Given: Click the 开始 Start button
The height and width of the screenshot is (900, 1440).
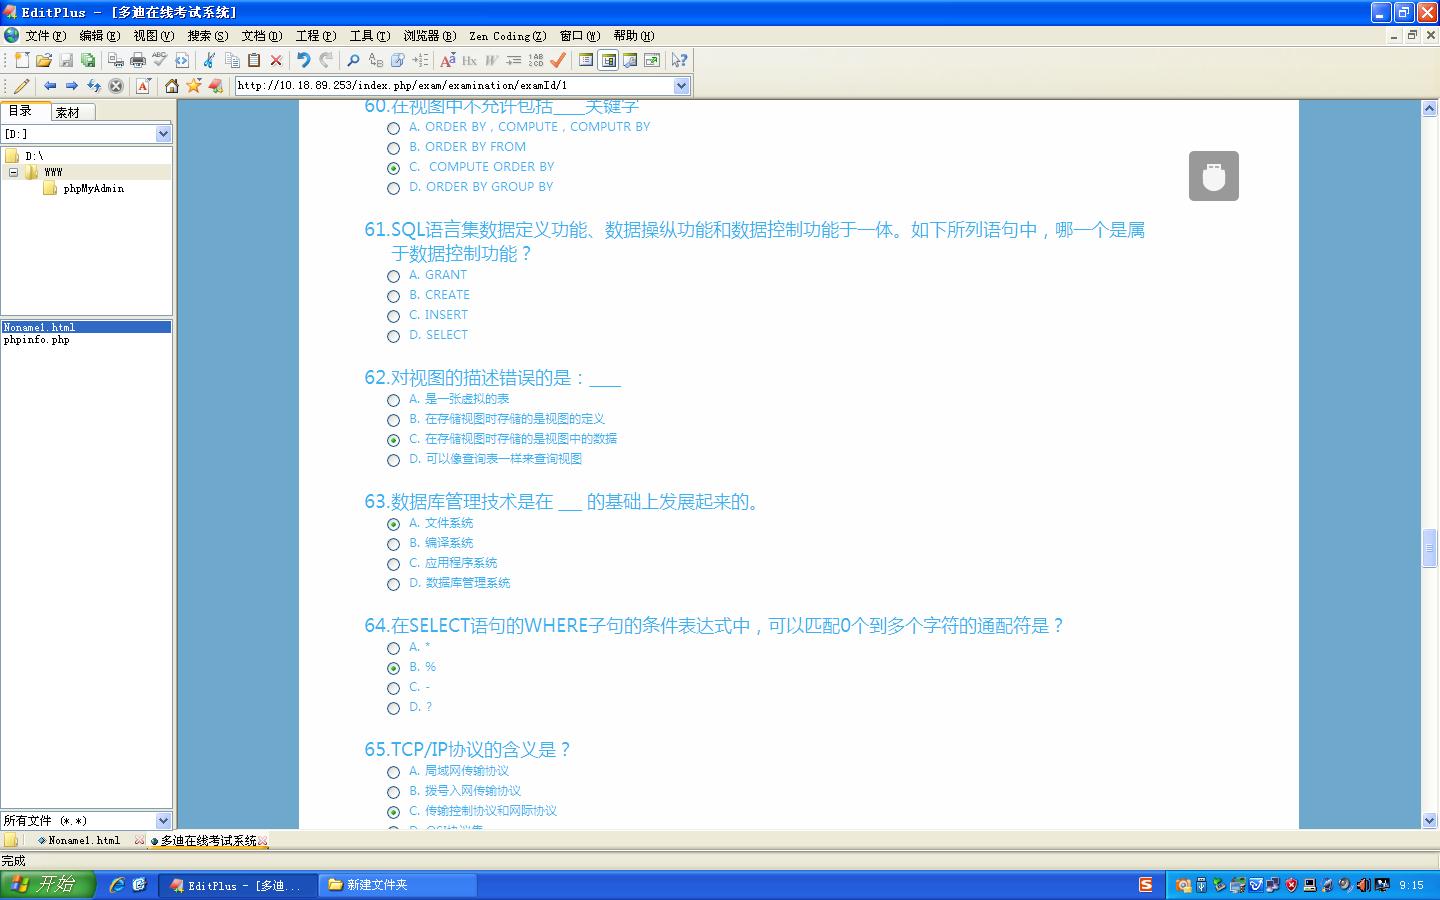Looking at the screenshot, I should click(47, 885).
